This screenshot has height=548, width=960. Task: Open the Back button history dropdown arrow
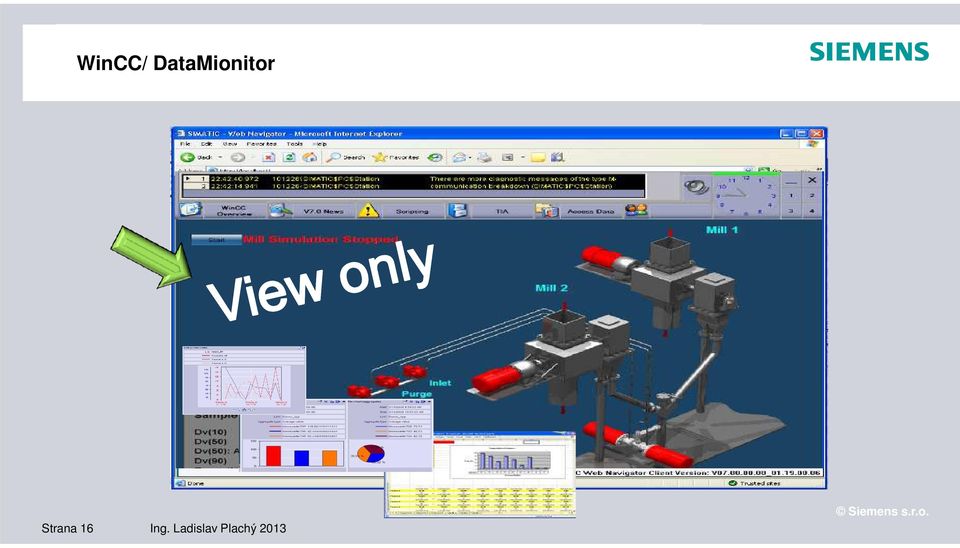220,157
